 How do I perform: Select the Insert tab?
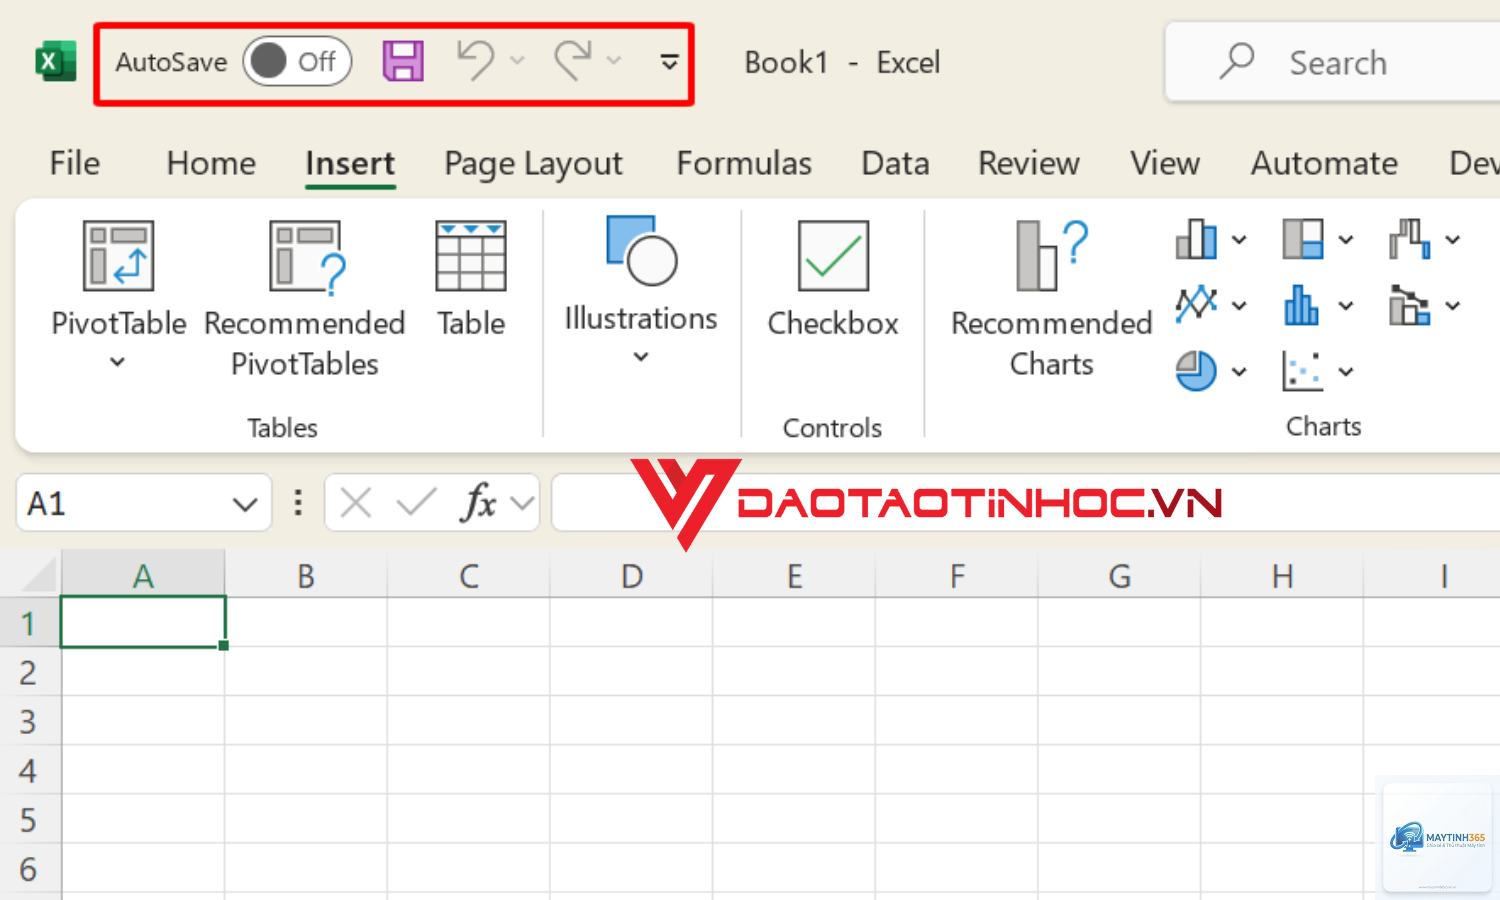click(350, 163)
